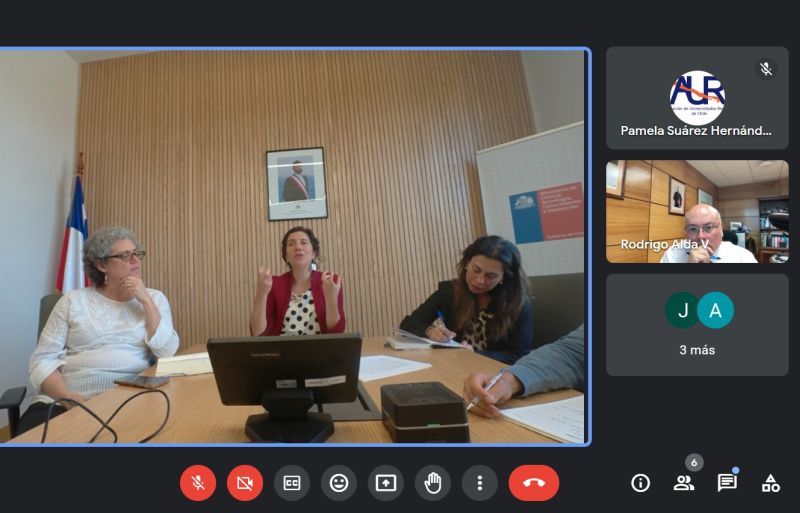Turn on the camera
This screenshot has width=800, height=513.
coord(245,483)
